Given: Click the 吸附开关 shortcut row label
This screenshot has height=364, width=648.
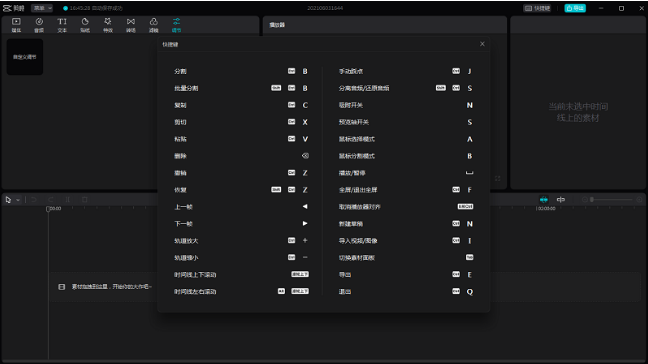Looking at the screenshot, I should [350, 105].
